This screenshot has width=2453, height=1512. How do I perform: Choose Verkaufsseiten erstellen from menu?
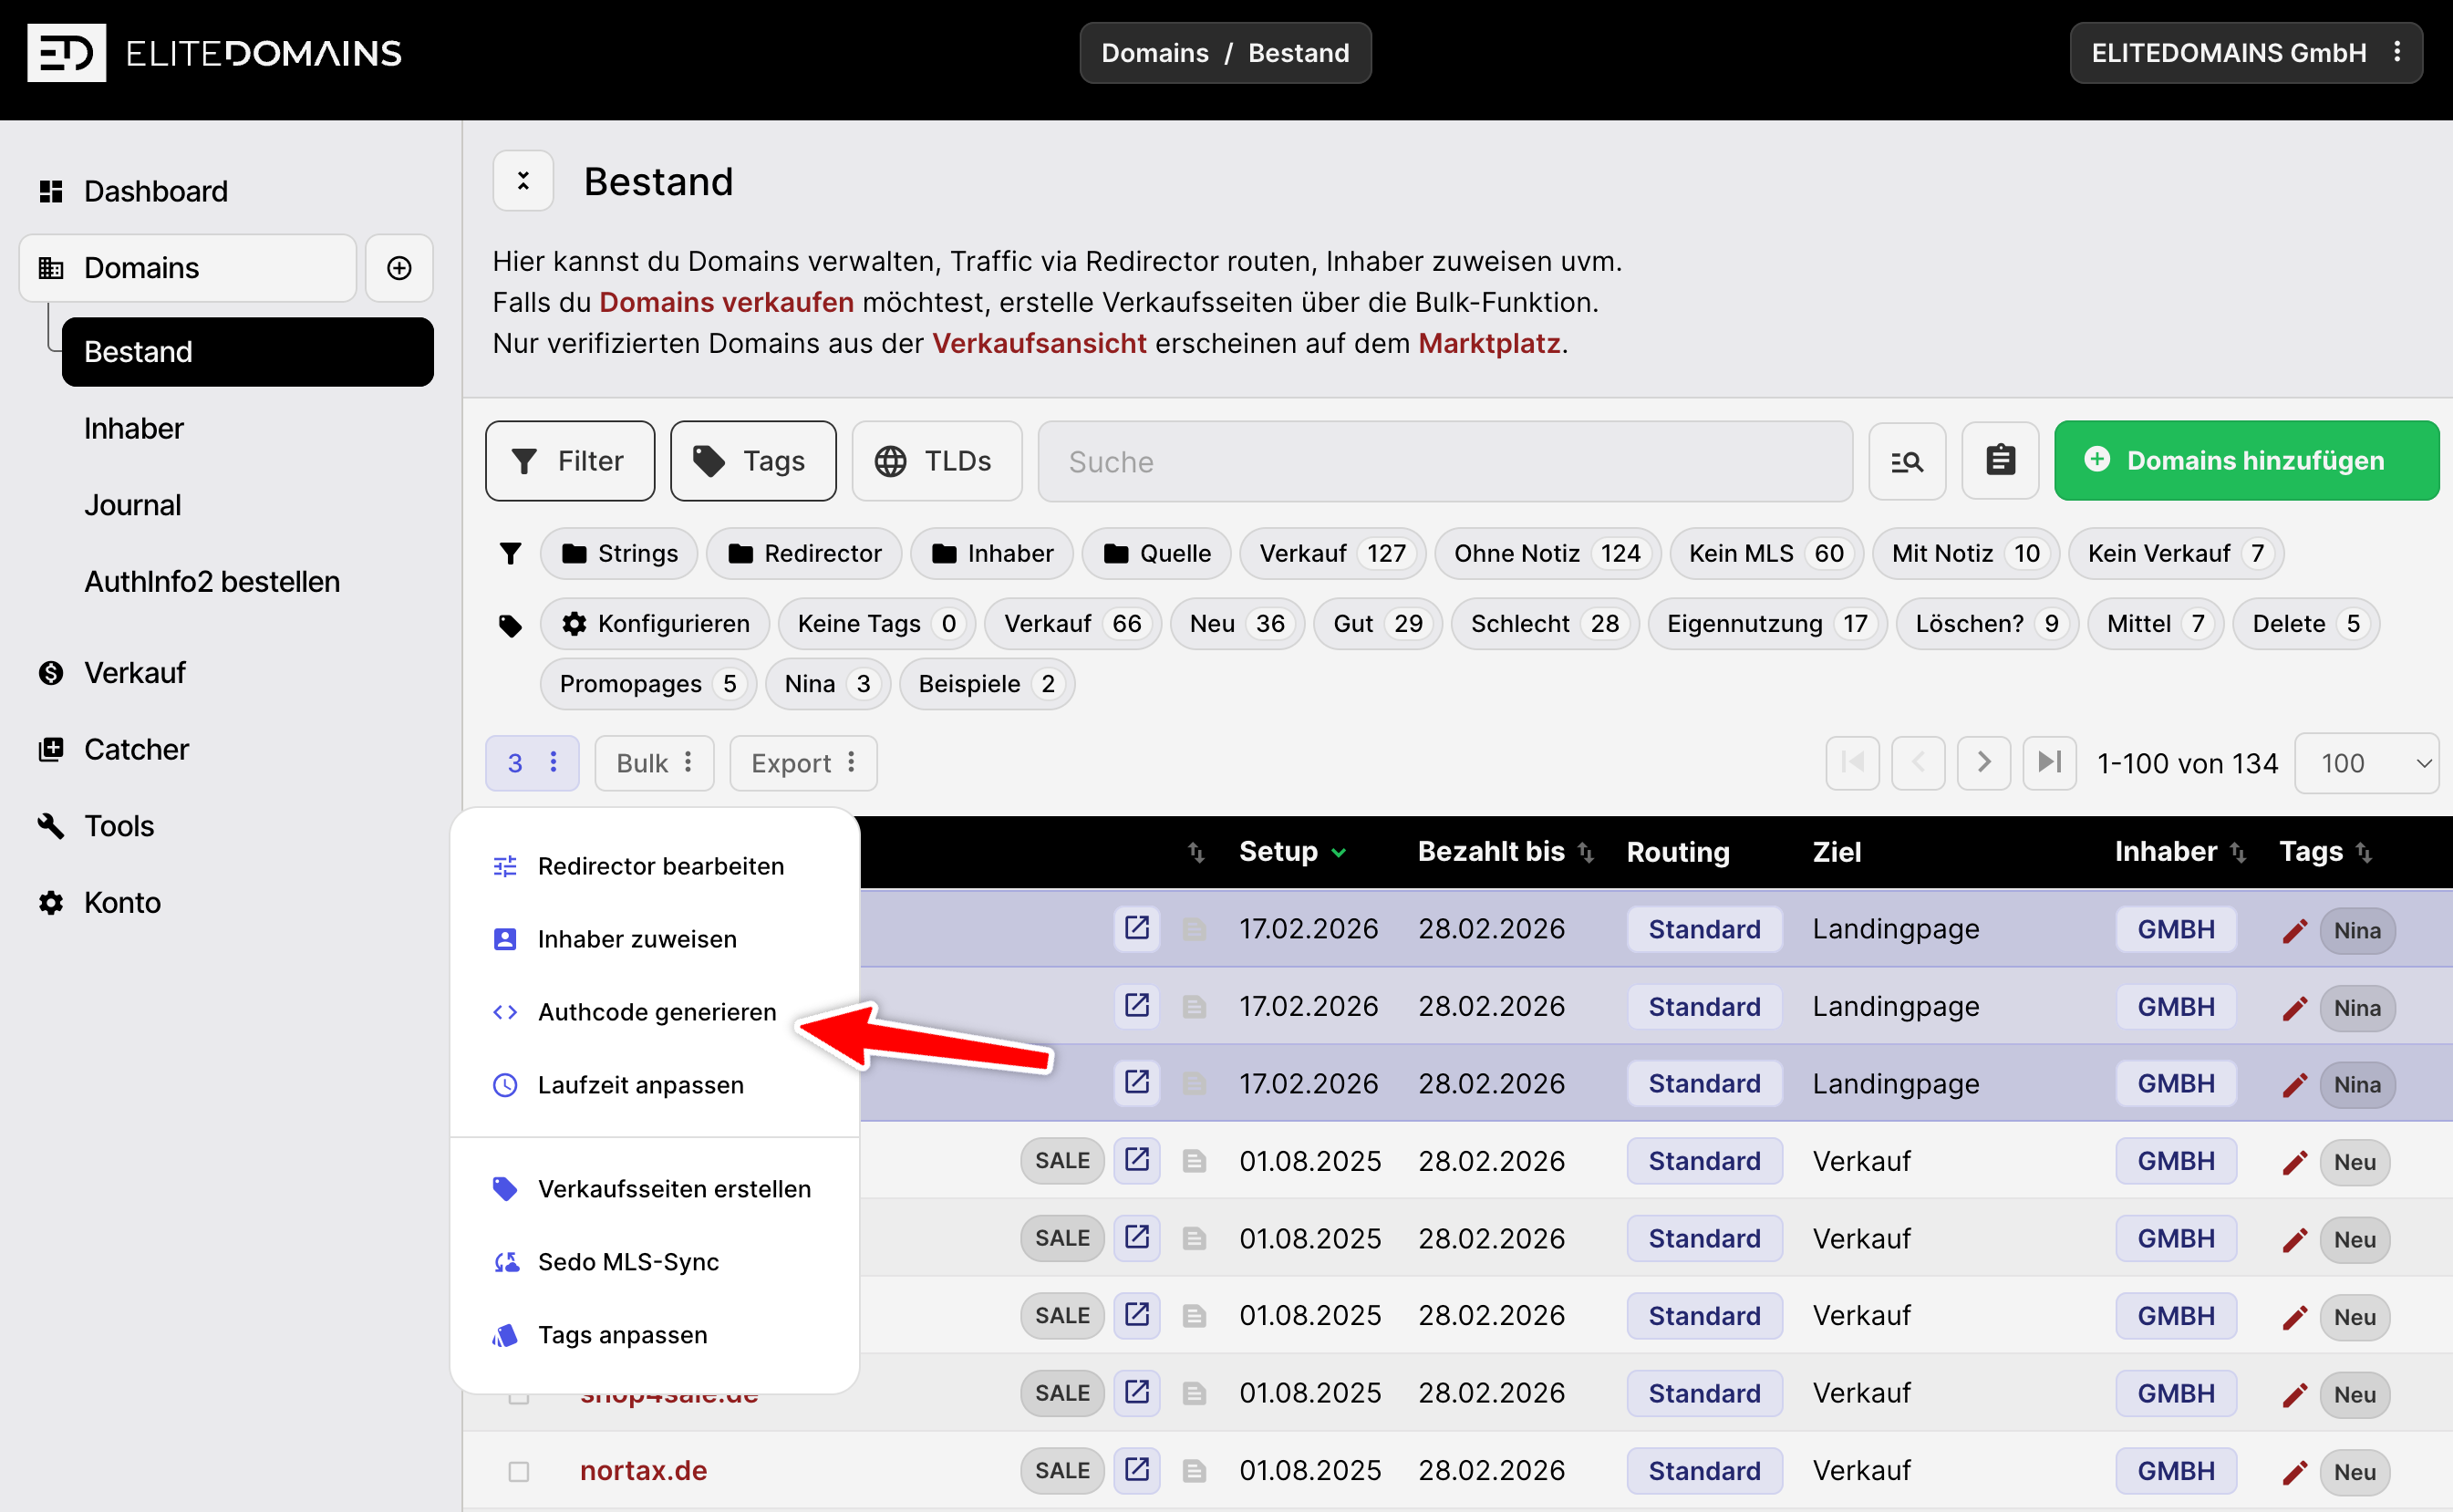(655, 1189)
